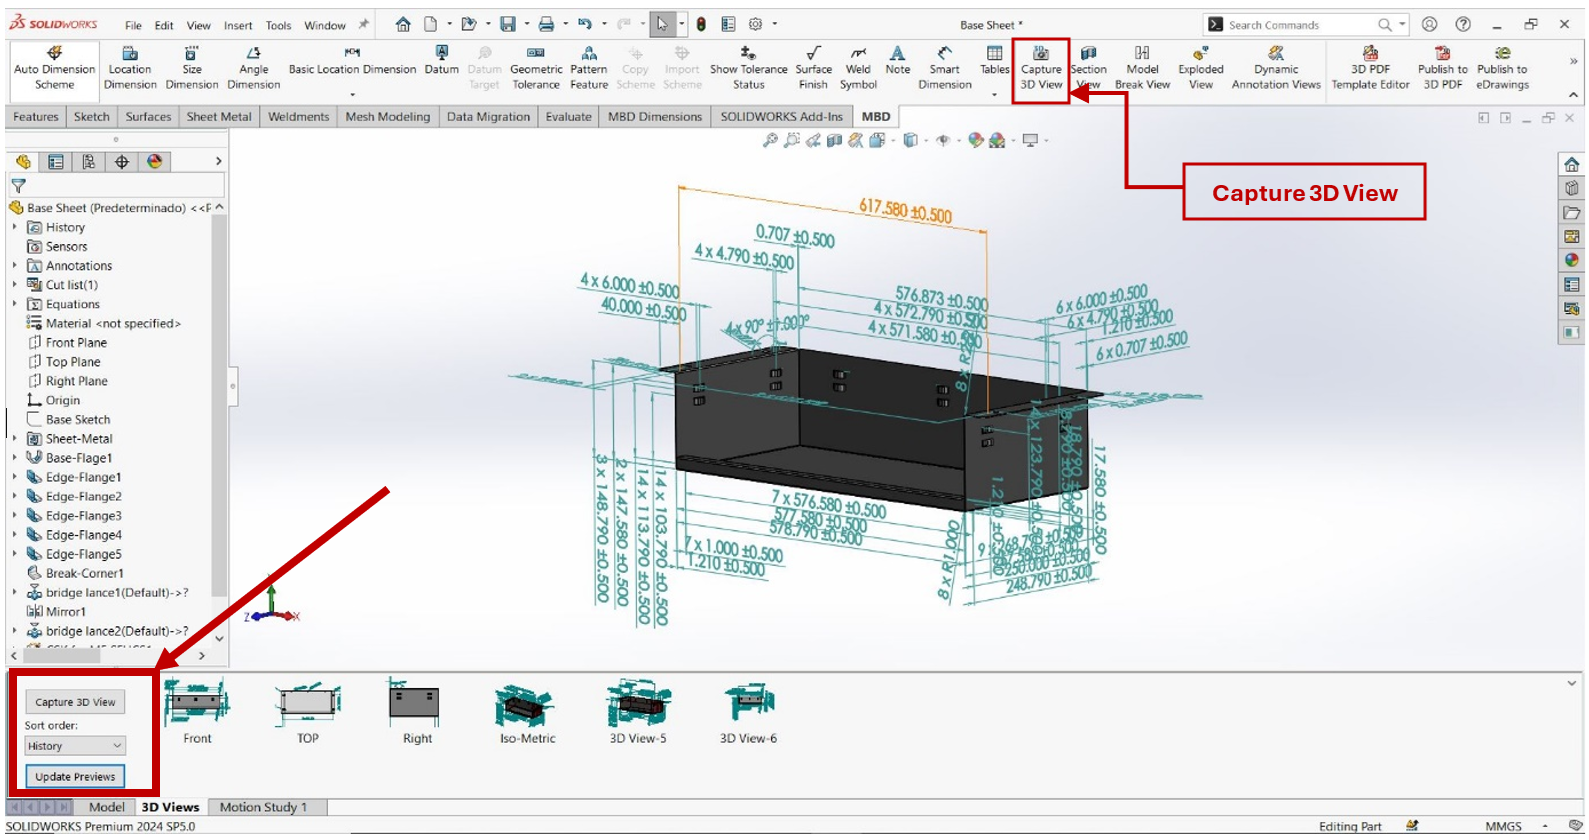Screen dimensions: 1589x840
Task: Expand the Annotations tree node
Action: point(15,266)
